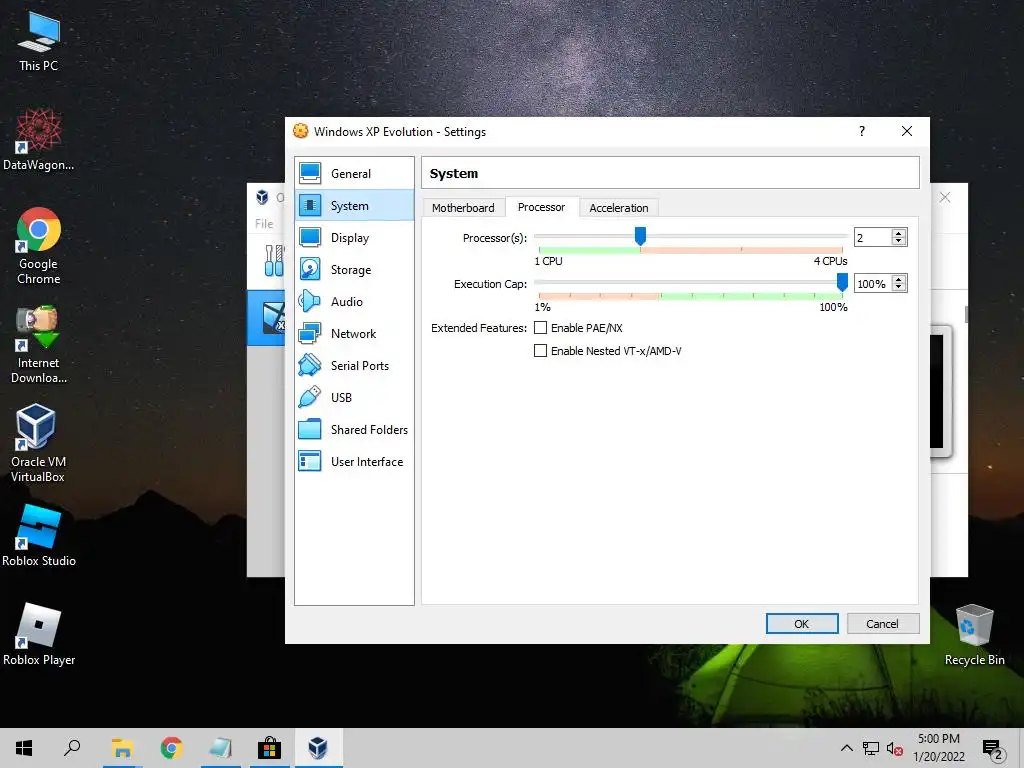The width and height of the screenshot is (1024, 768).
Task: Click the VirtualBox taskbar button
Action: tap(318, 748)
